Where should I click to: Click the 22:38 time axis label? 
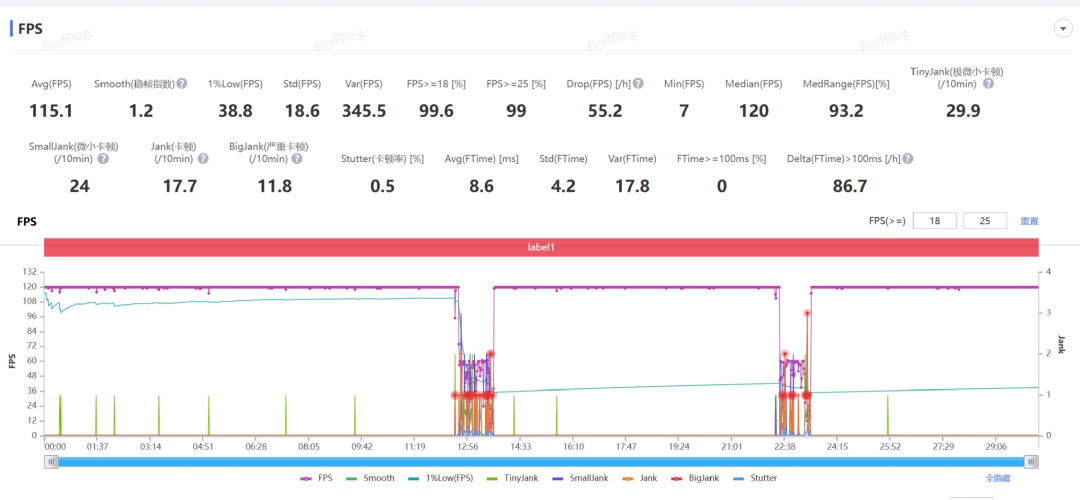785,446
